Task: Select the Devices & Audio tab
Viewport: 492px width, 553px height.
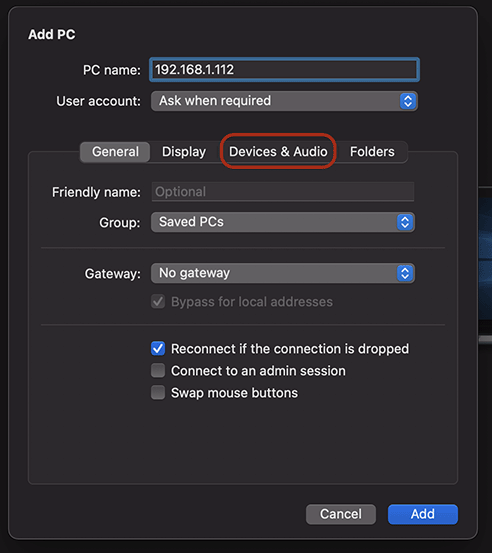Action: [x=278, y=152]
